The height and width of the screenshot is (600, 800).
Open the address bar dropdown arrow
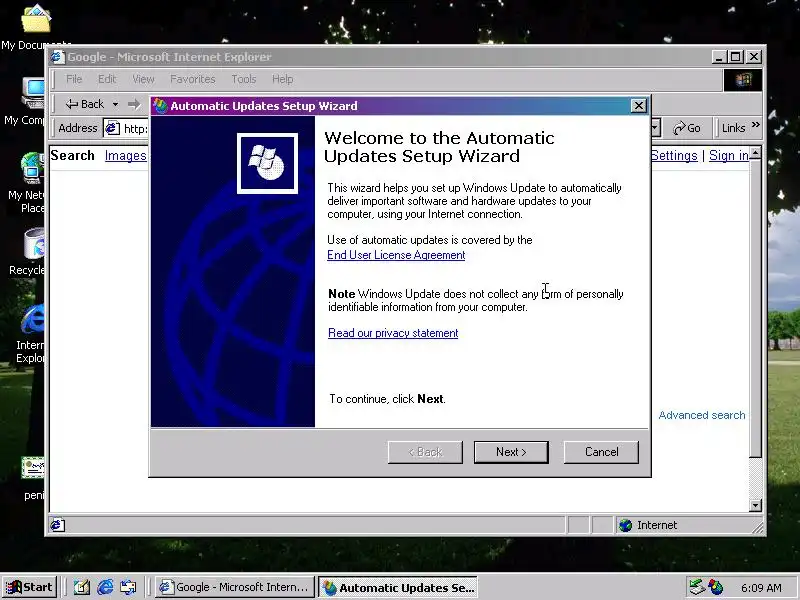tap(656, 128)
